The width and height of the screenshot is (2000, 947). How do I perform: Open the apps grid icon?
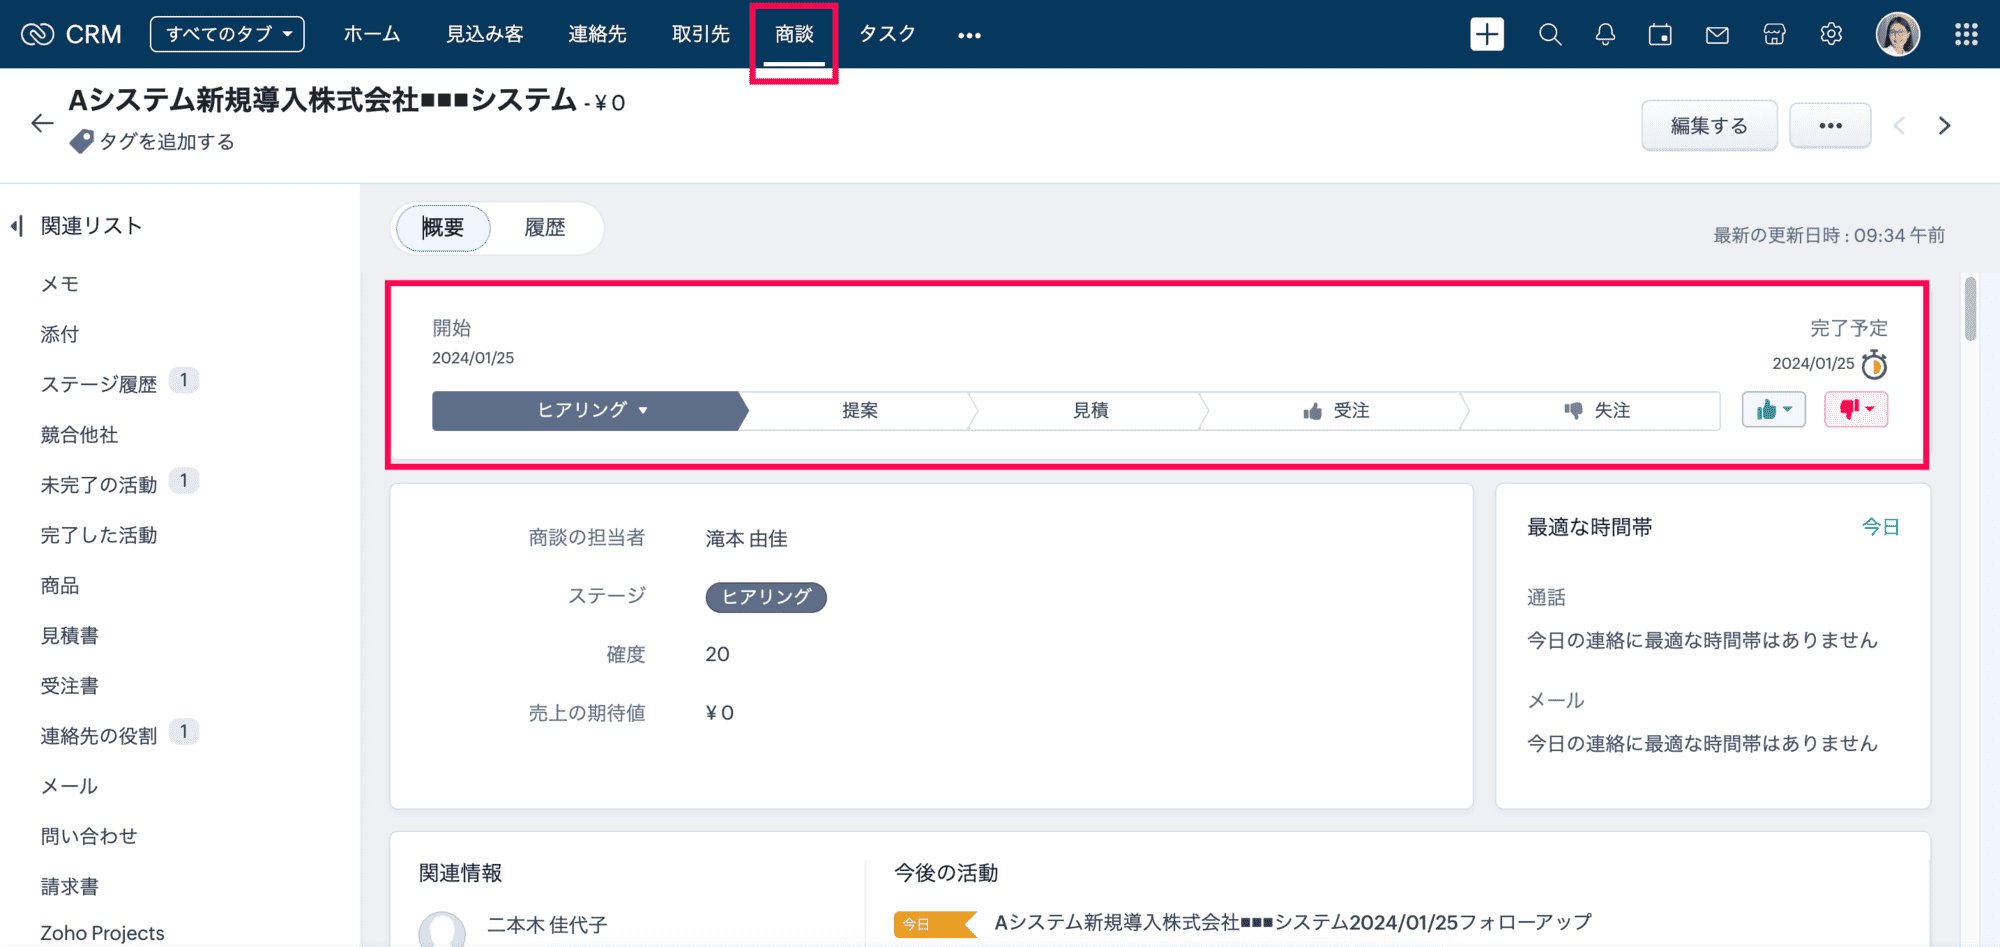1966,35
